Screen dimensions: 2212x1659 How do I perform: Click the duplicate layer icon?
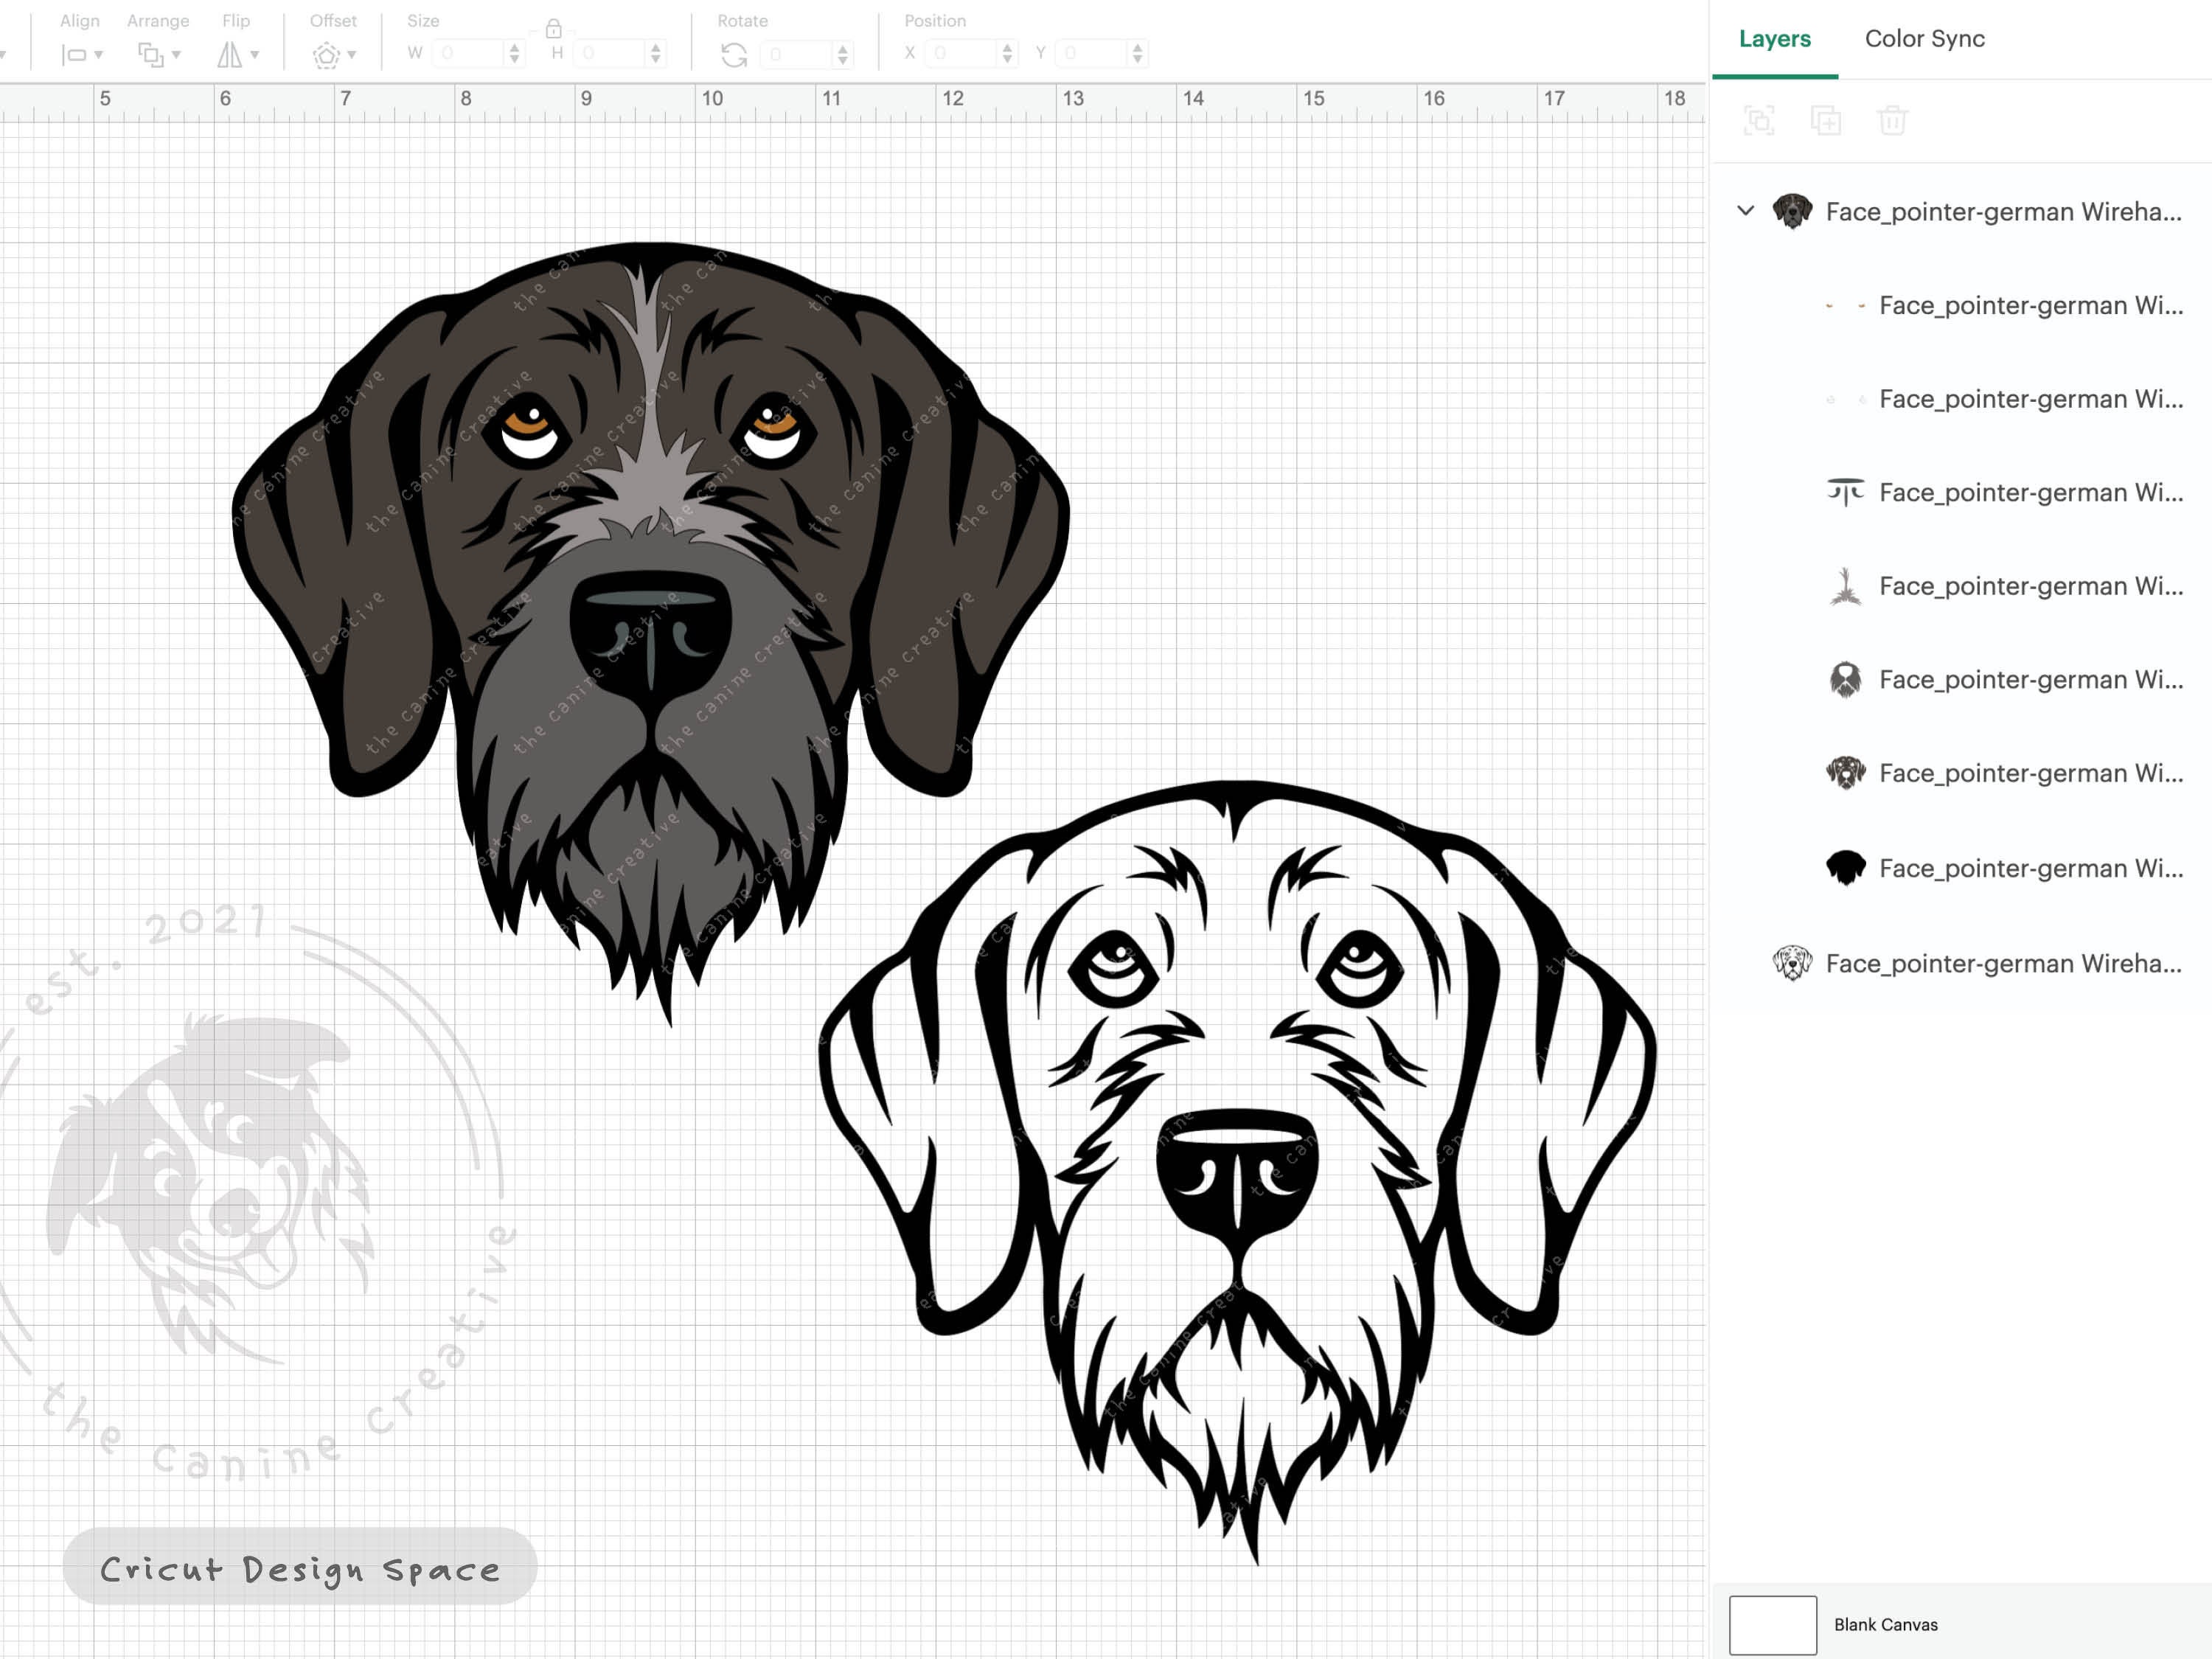click(x=1826, y=120)
